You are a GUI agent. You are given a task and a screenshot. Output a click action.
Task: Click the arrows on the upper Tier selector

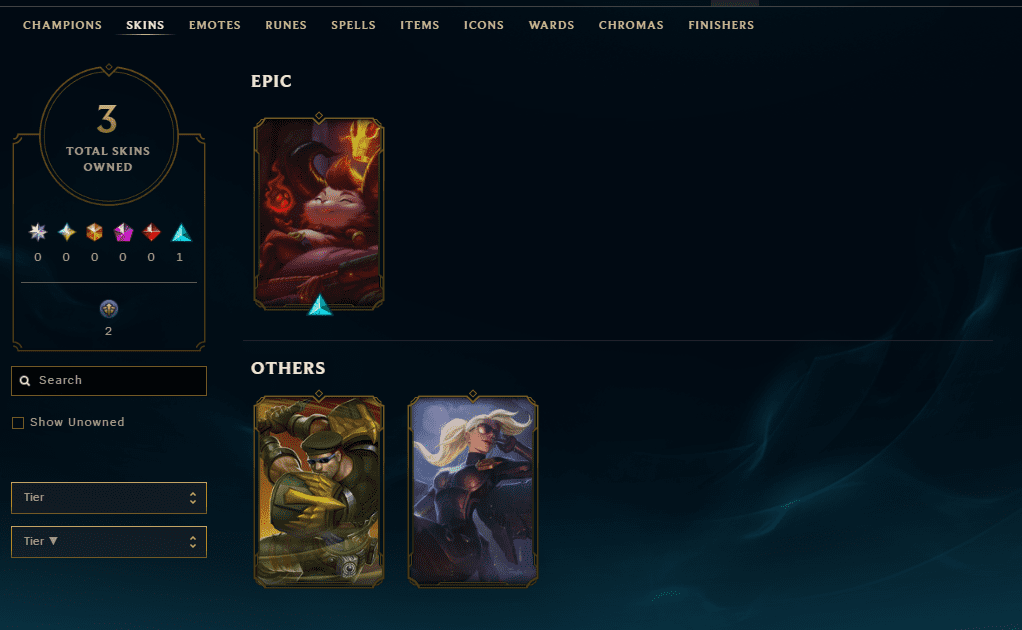(x=193, y=498)
